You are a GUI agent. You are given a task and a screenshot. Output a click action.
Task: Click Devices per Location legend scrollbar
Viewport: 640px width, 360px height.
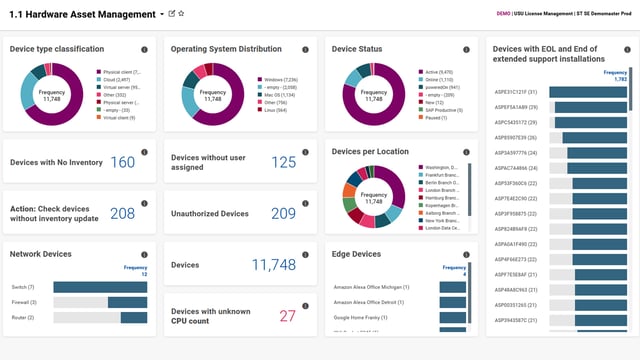[x=469, y=189]
